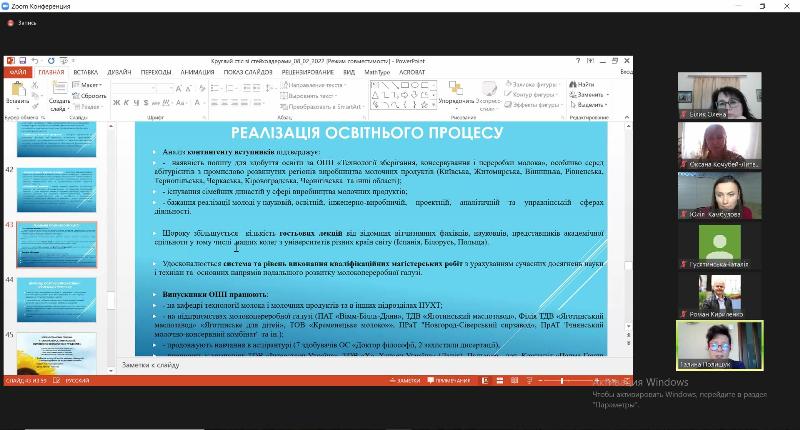This screenshot has width=800, height=430.
Task: Click the New Slide (Создать слайд) icon
Action: click(x=60, y=88)
